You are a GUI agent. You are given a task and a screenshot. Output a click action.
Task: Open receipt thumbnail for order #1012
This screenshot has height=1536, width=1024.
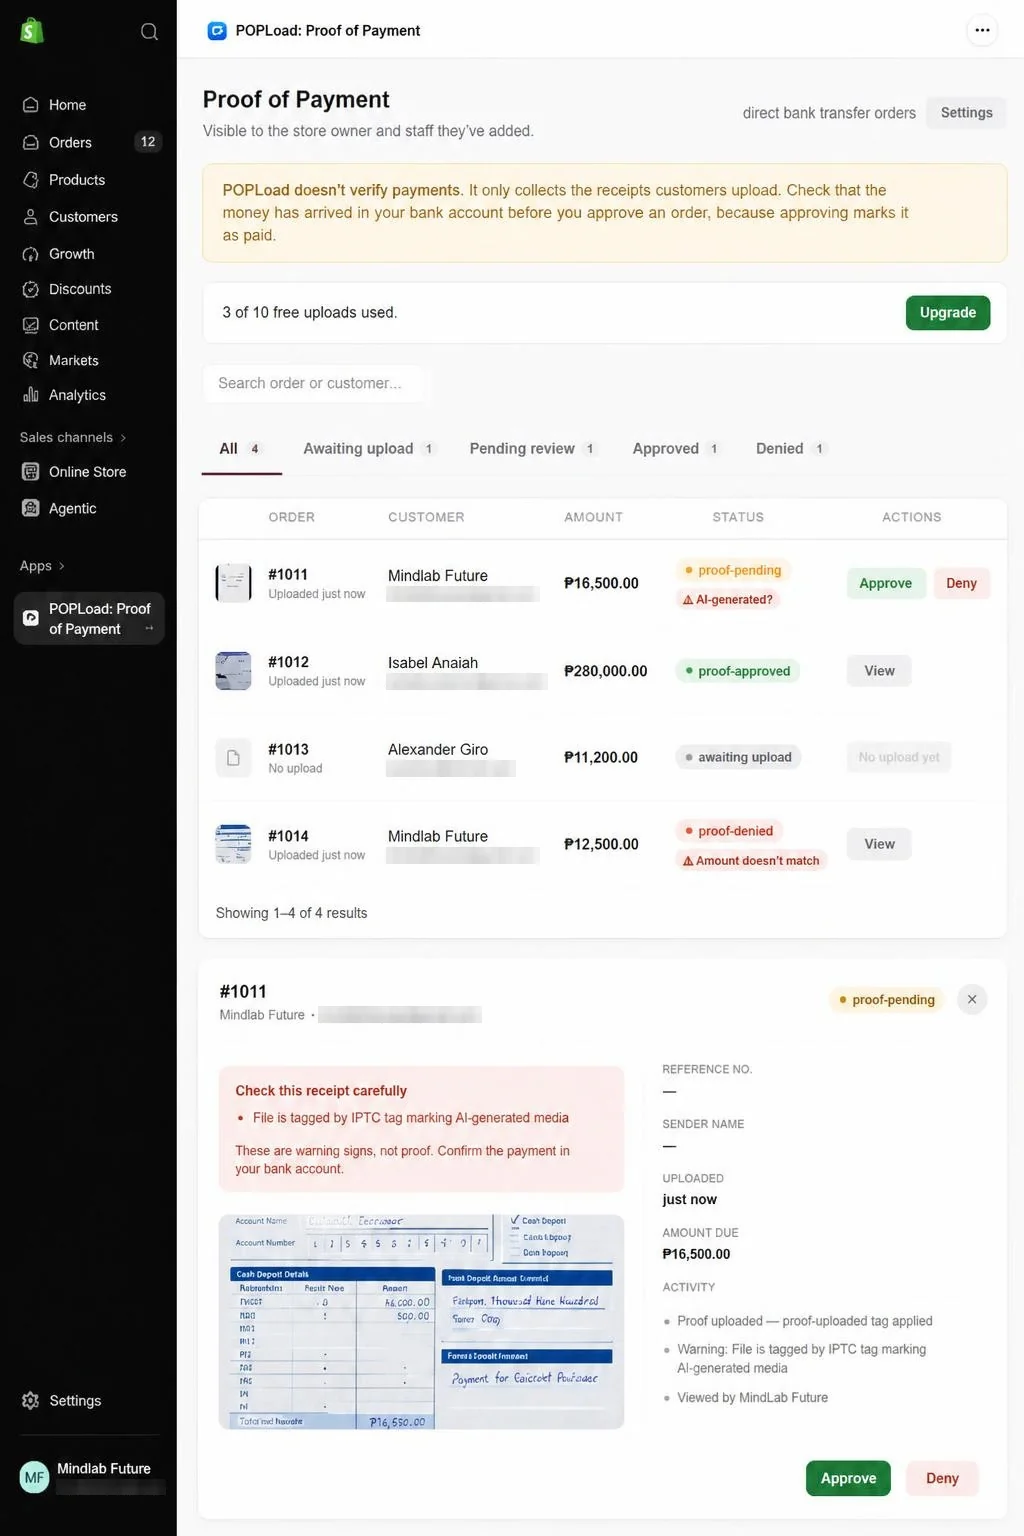[233, 671]
